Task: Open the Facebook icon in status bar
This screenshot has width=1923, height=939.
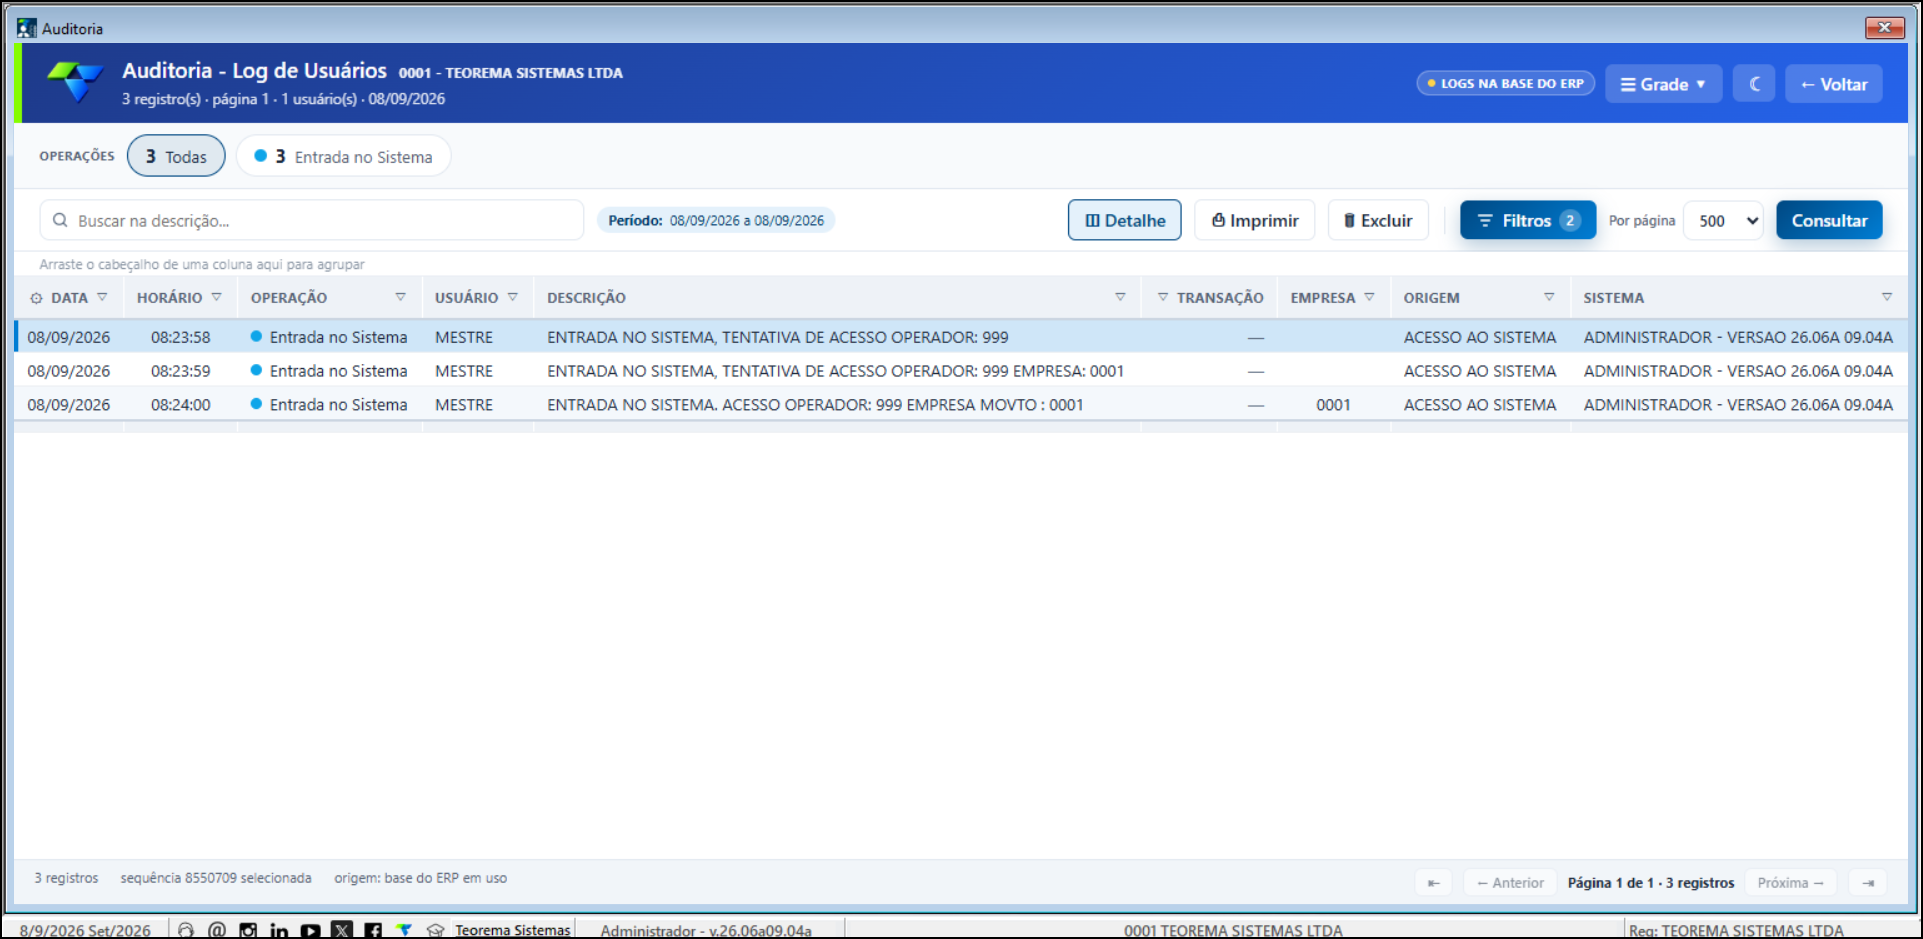Action: [x=373, y=930]
